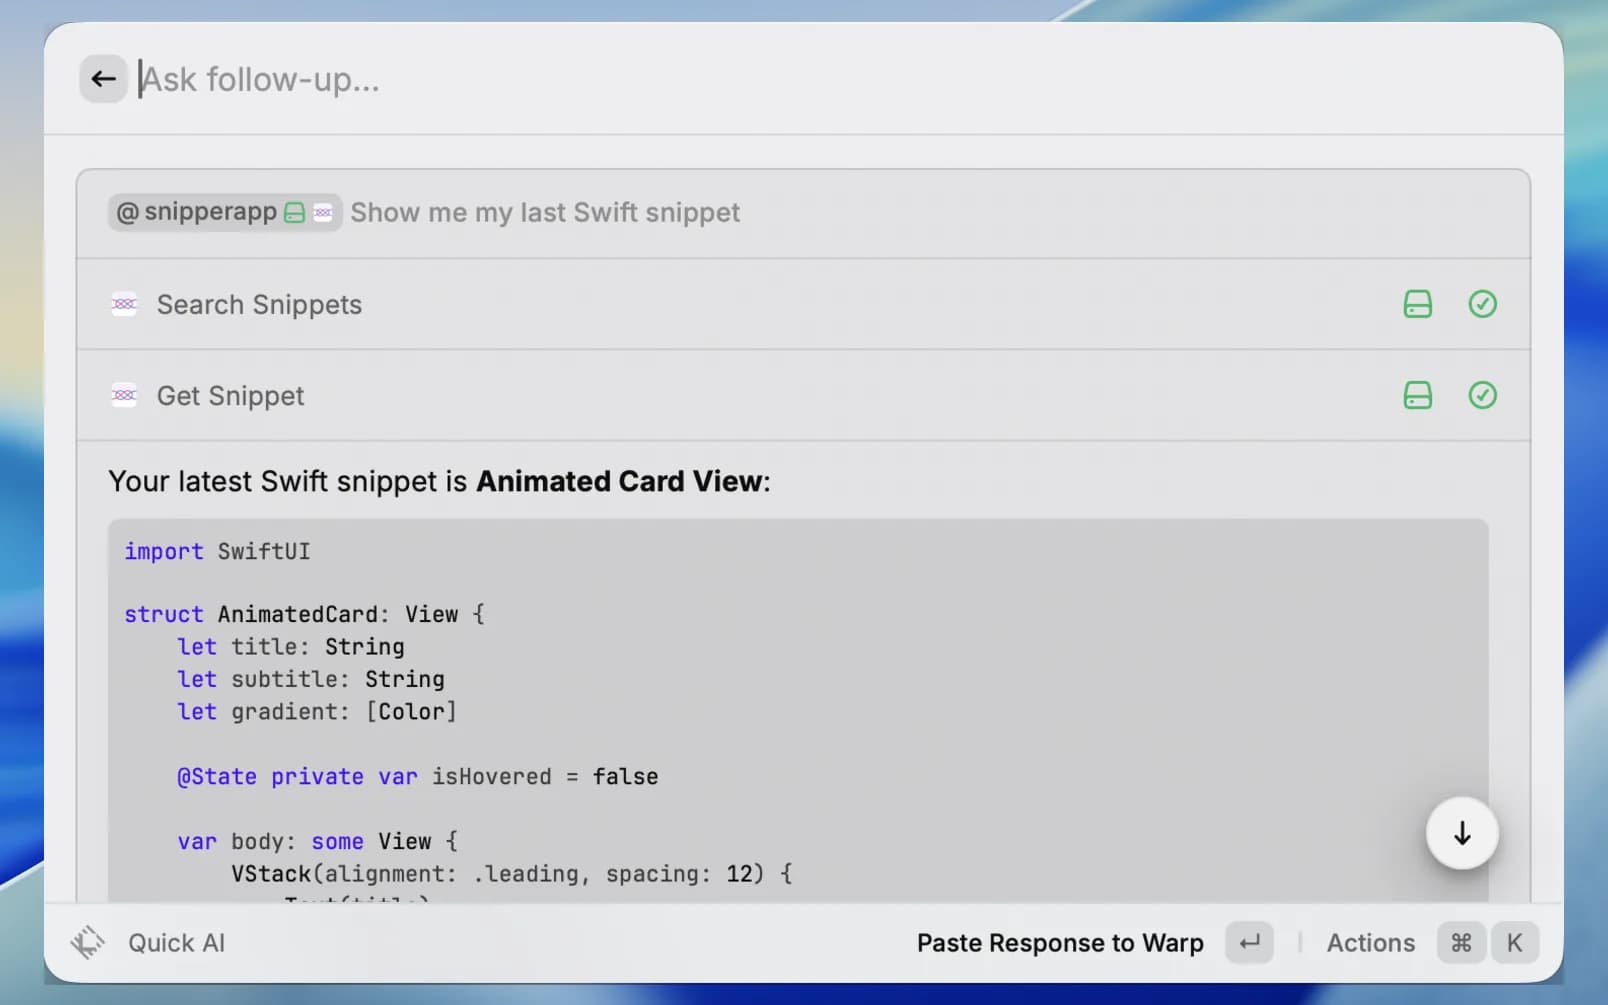Screen dimensions: 1608x1005
Task: Click the checkmark status icon for Search Snippets
Action: 1482,304
